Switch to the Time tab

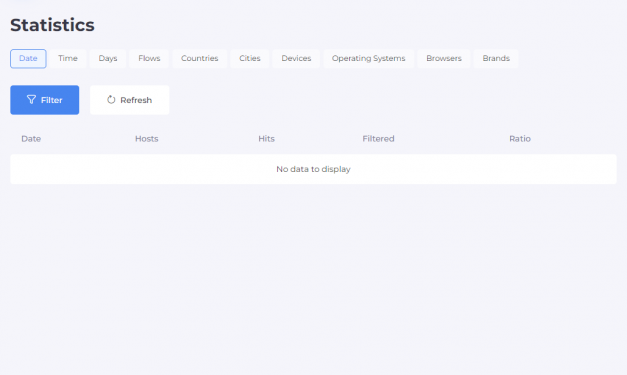click(x=68, y=58)
